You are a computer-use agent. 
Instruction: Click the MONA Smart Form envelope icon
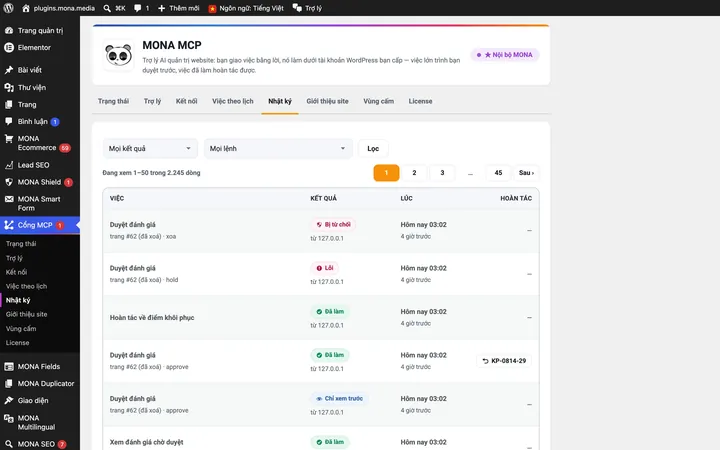coord(9,199)
